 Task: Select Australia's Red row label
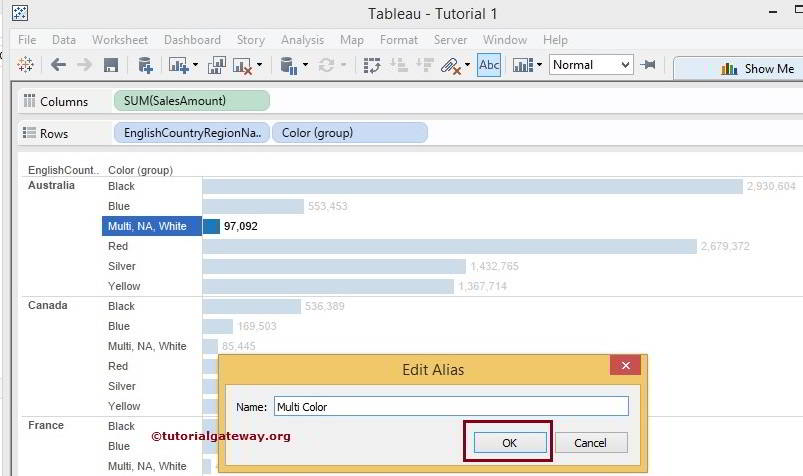(x=118, y=246)
